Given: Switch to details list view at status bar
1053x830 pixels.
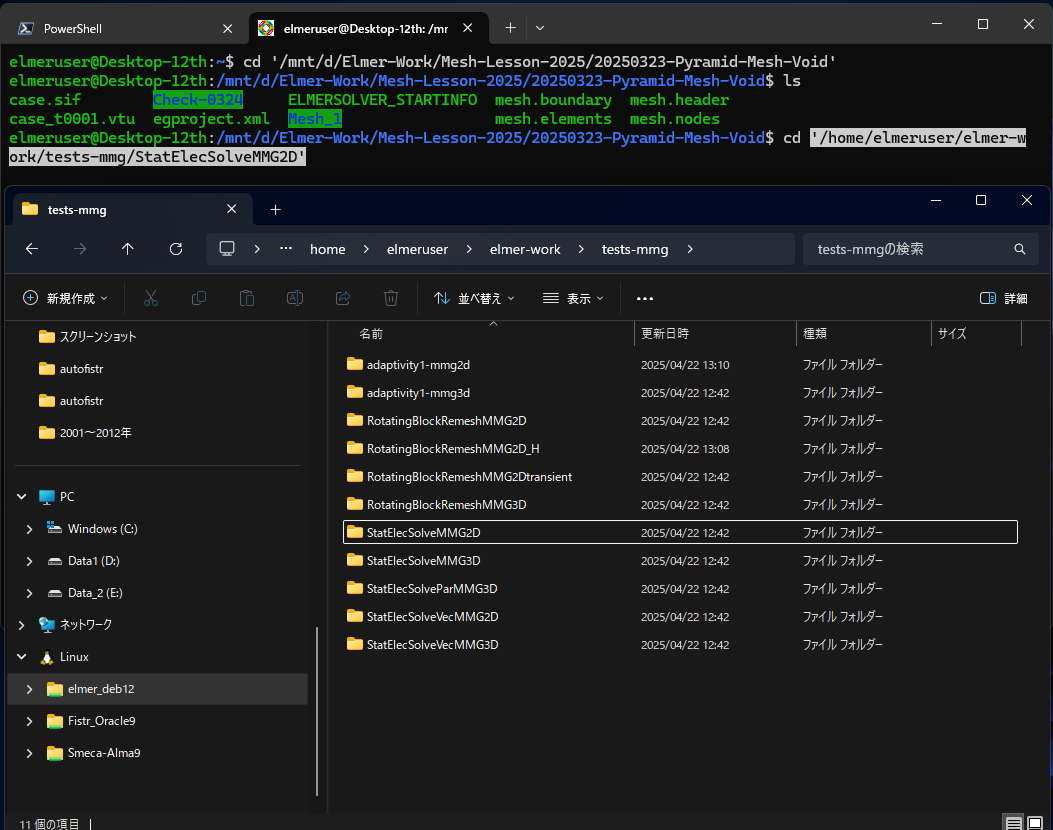Looking at the screenshot, I should [x=1014, y=820].
